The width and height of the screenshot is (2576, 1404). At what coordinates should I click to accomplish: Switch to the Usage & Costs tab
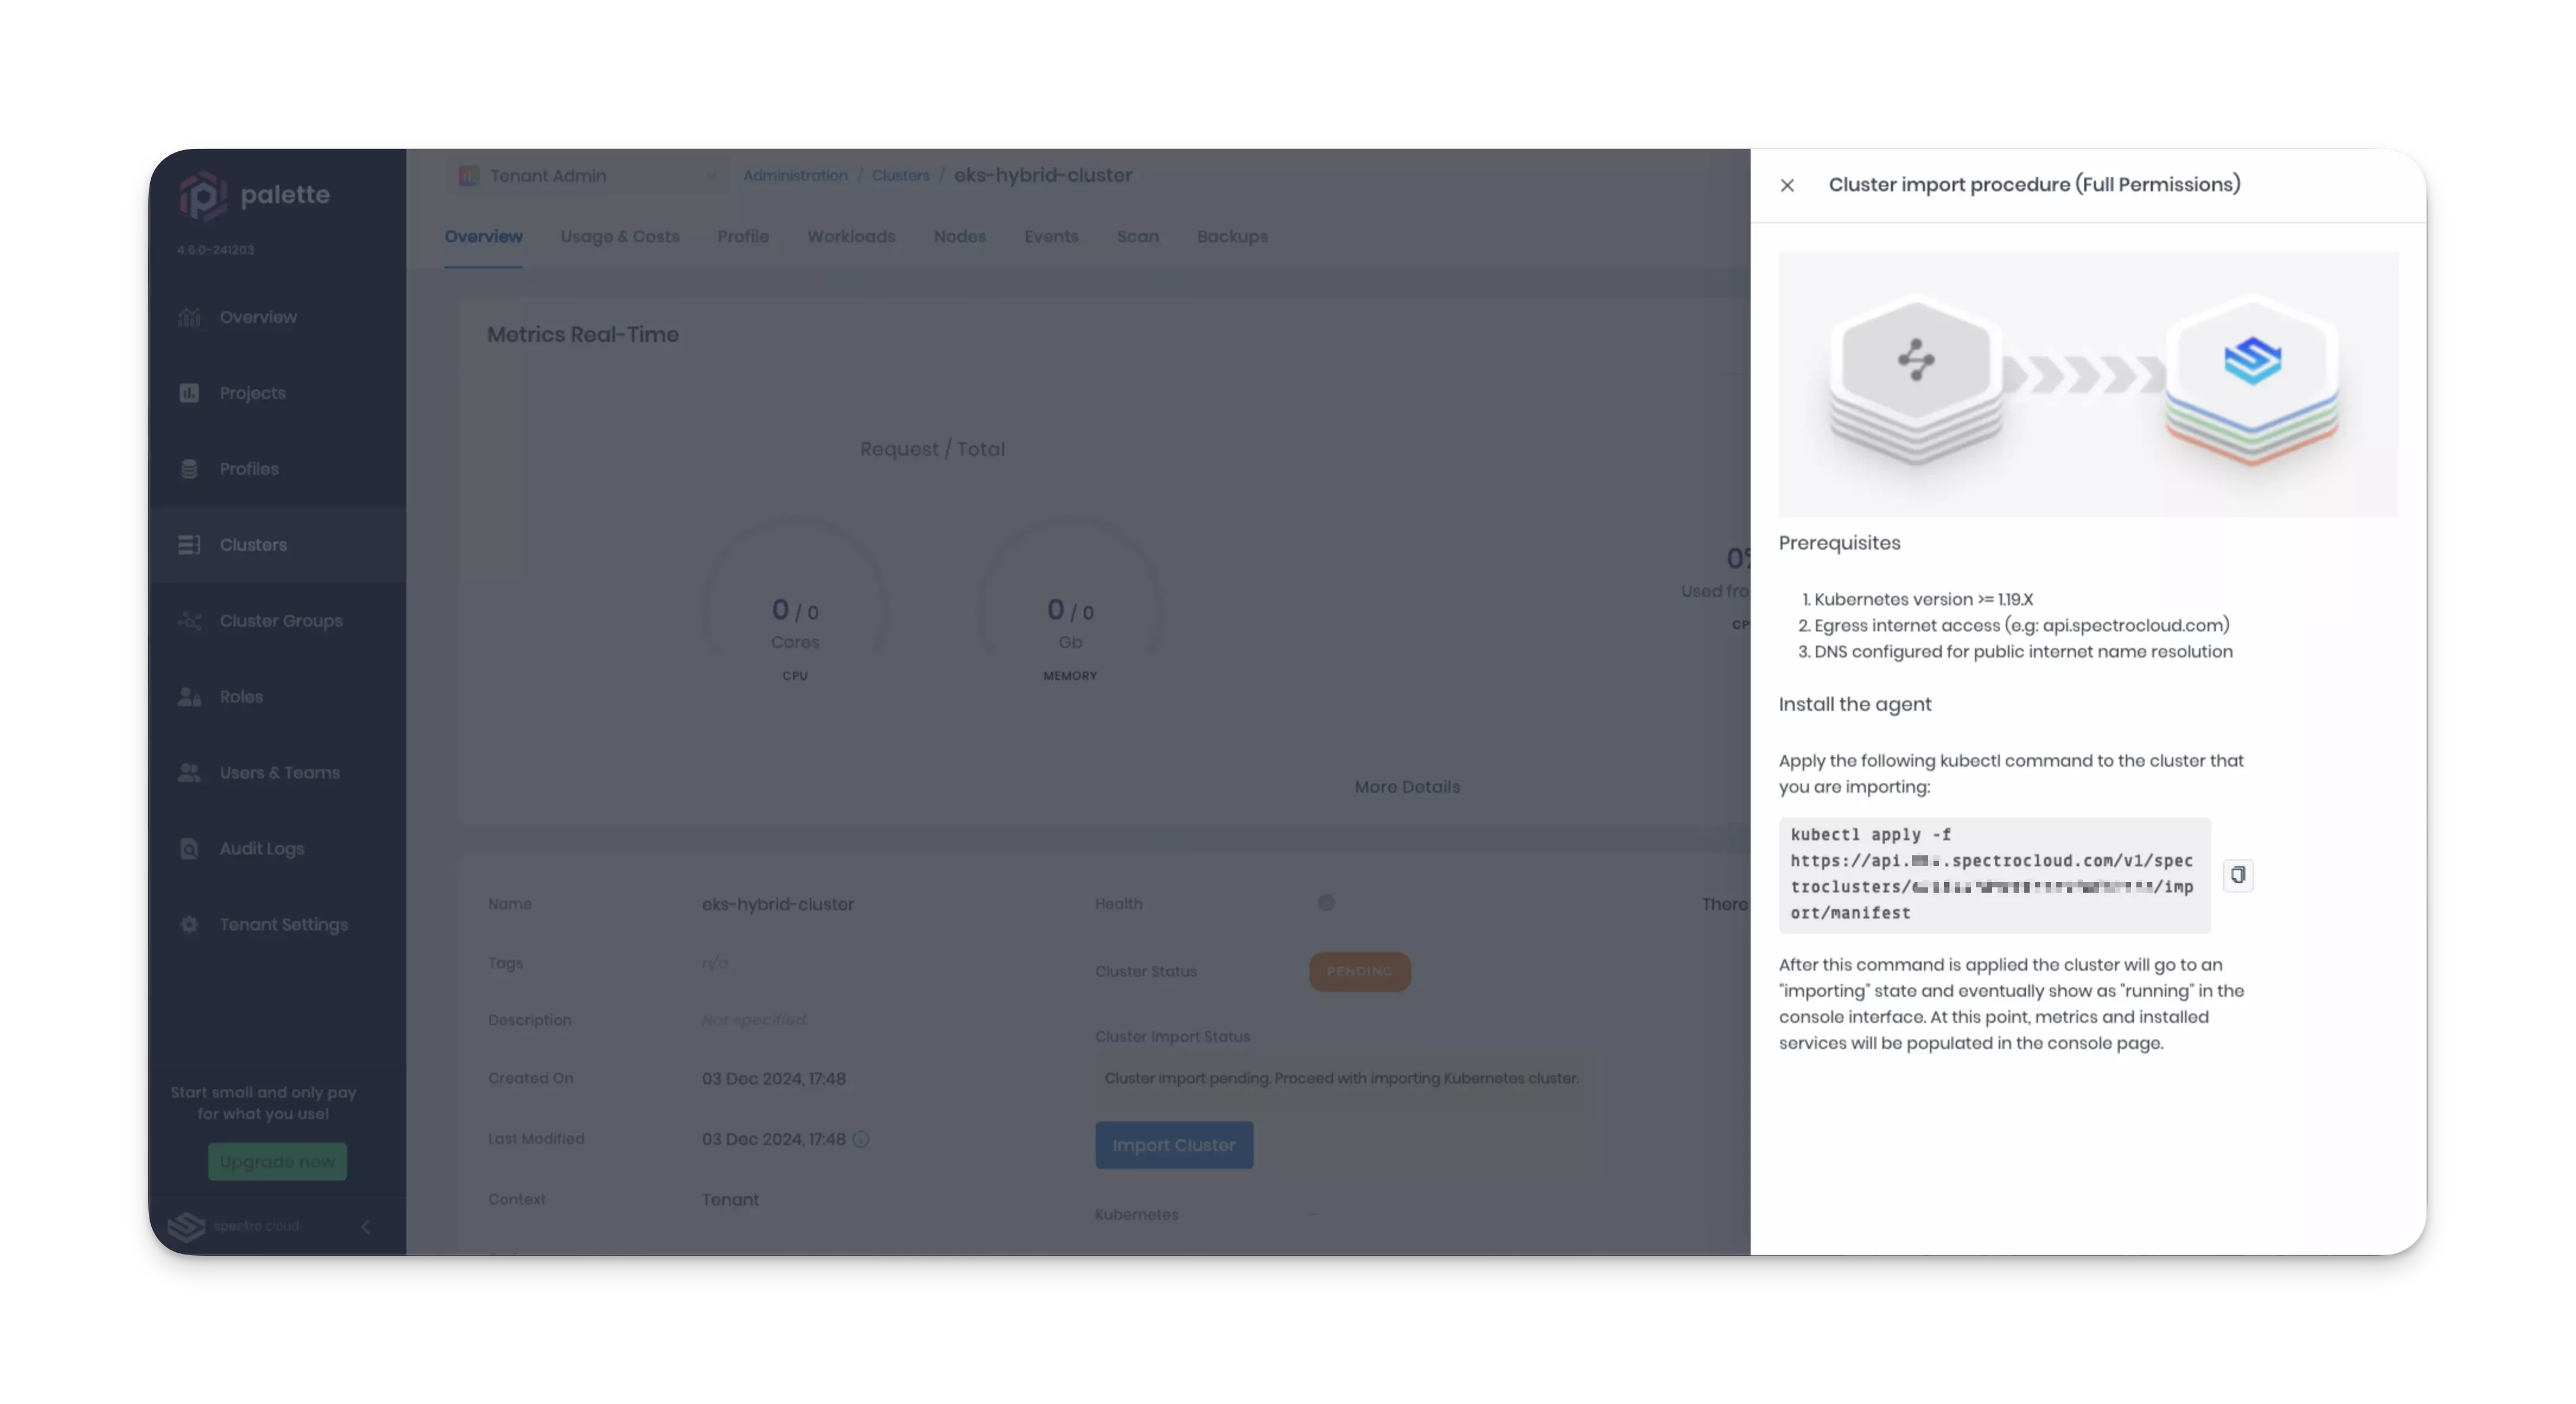619,237
